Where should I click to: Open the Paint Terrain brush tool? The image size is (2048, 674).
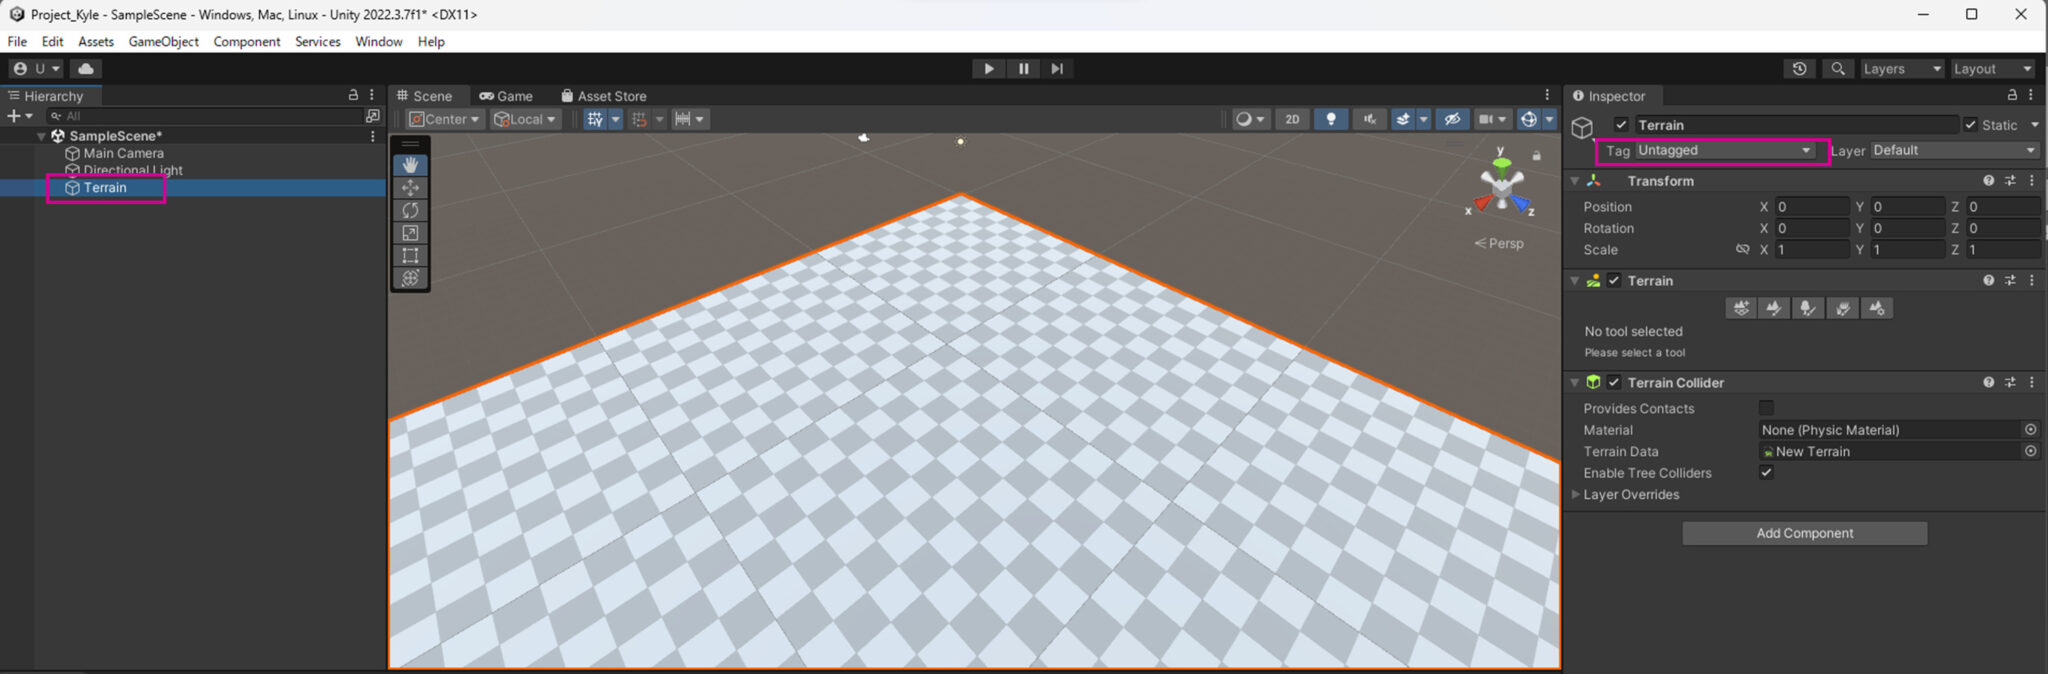coord(1774,308)
